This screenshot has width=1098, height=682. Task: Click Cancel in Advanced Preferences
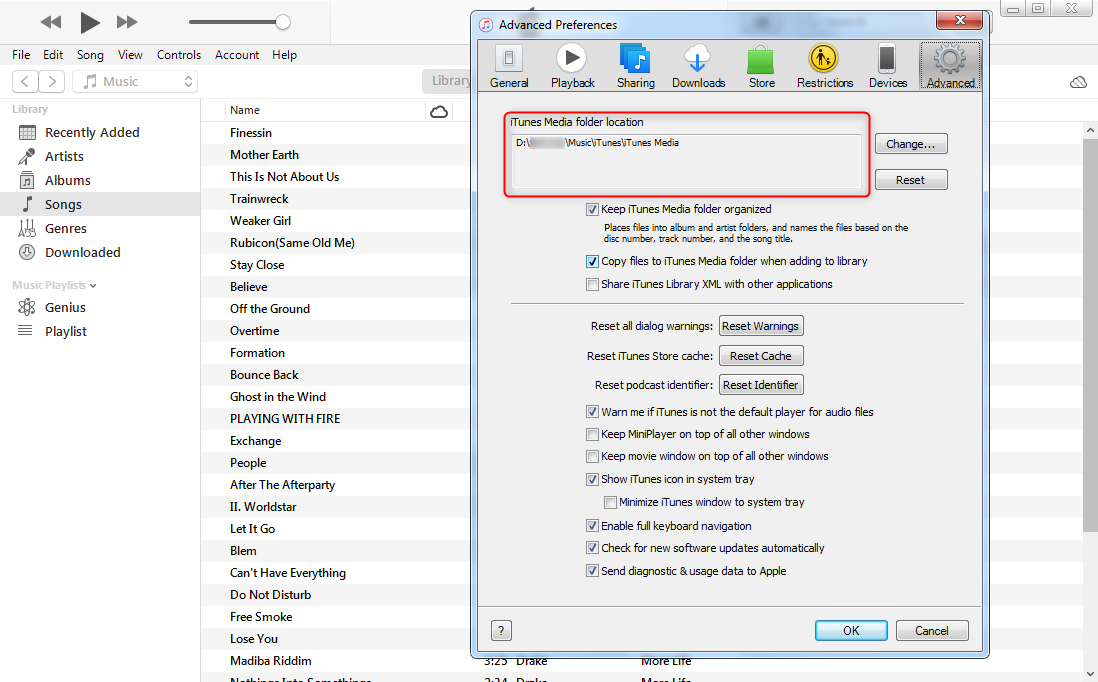(x=932, y=630)
